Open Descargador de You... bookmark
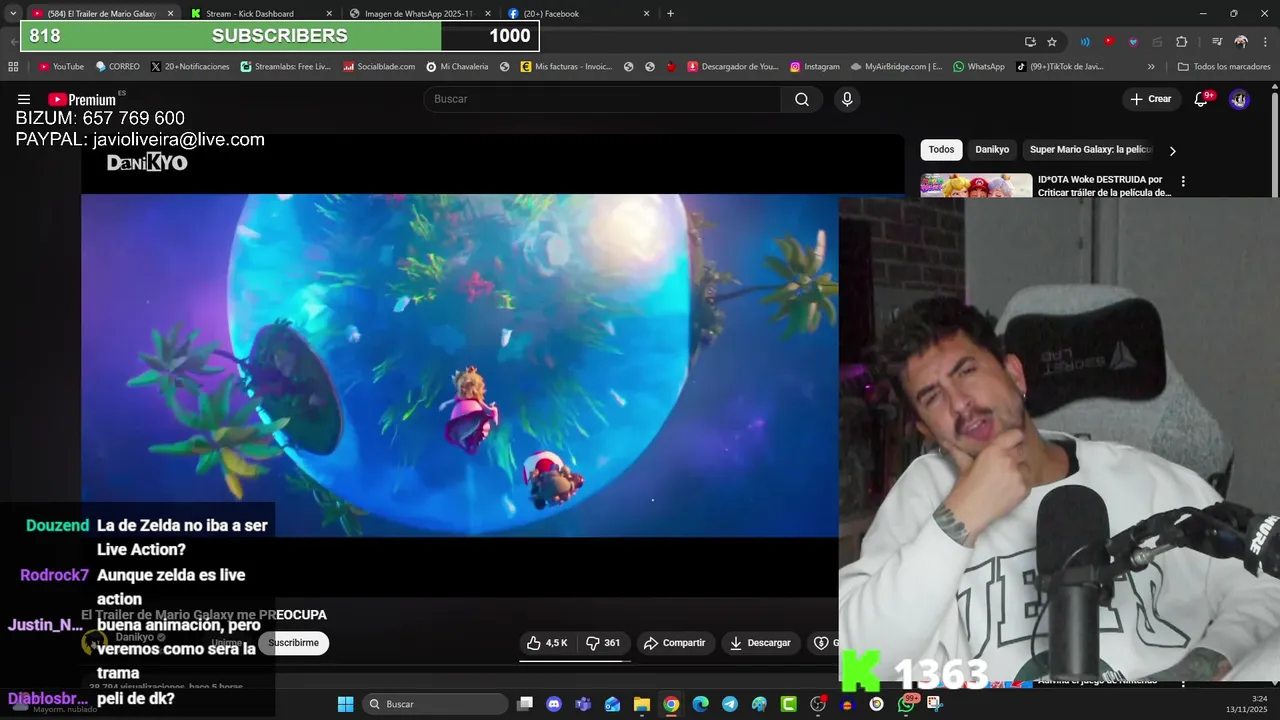1280x720 pixels. point(733,67)
